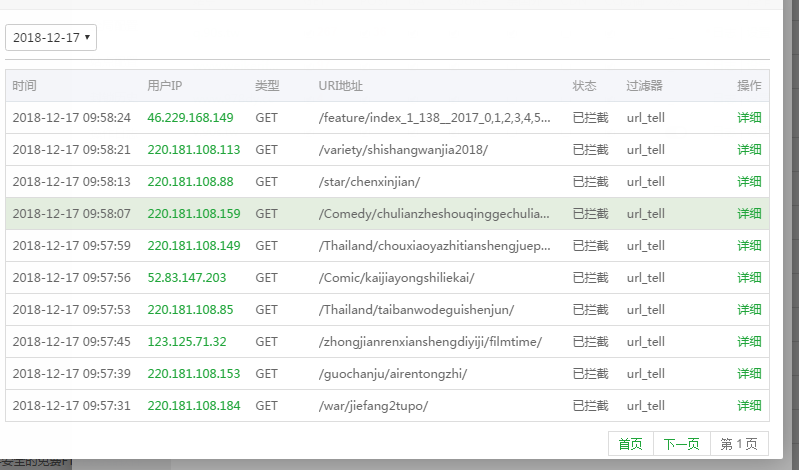Click the 第 1 页 page indicator
The height and width of the screenshot is (470, 799).
(x=739, y=444)
